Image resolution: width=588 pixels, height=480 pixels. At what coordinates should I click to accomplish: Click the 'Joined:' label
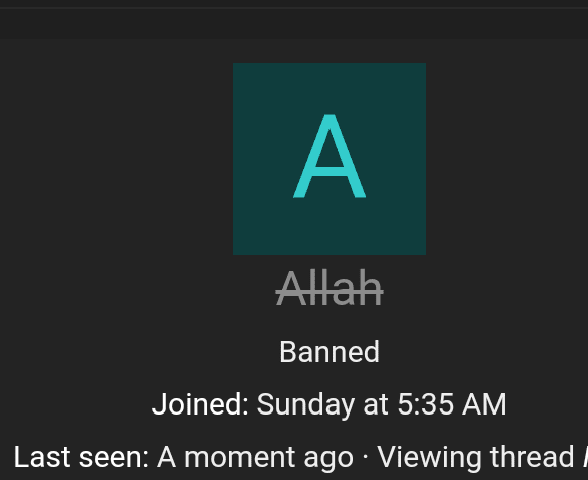(200, 404)
